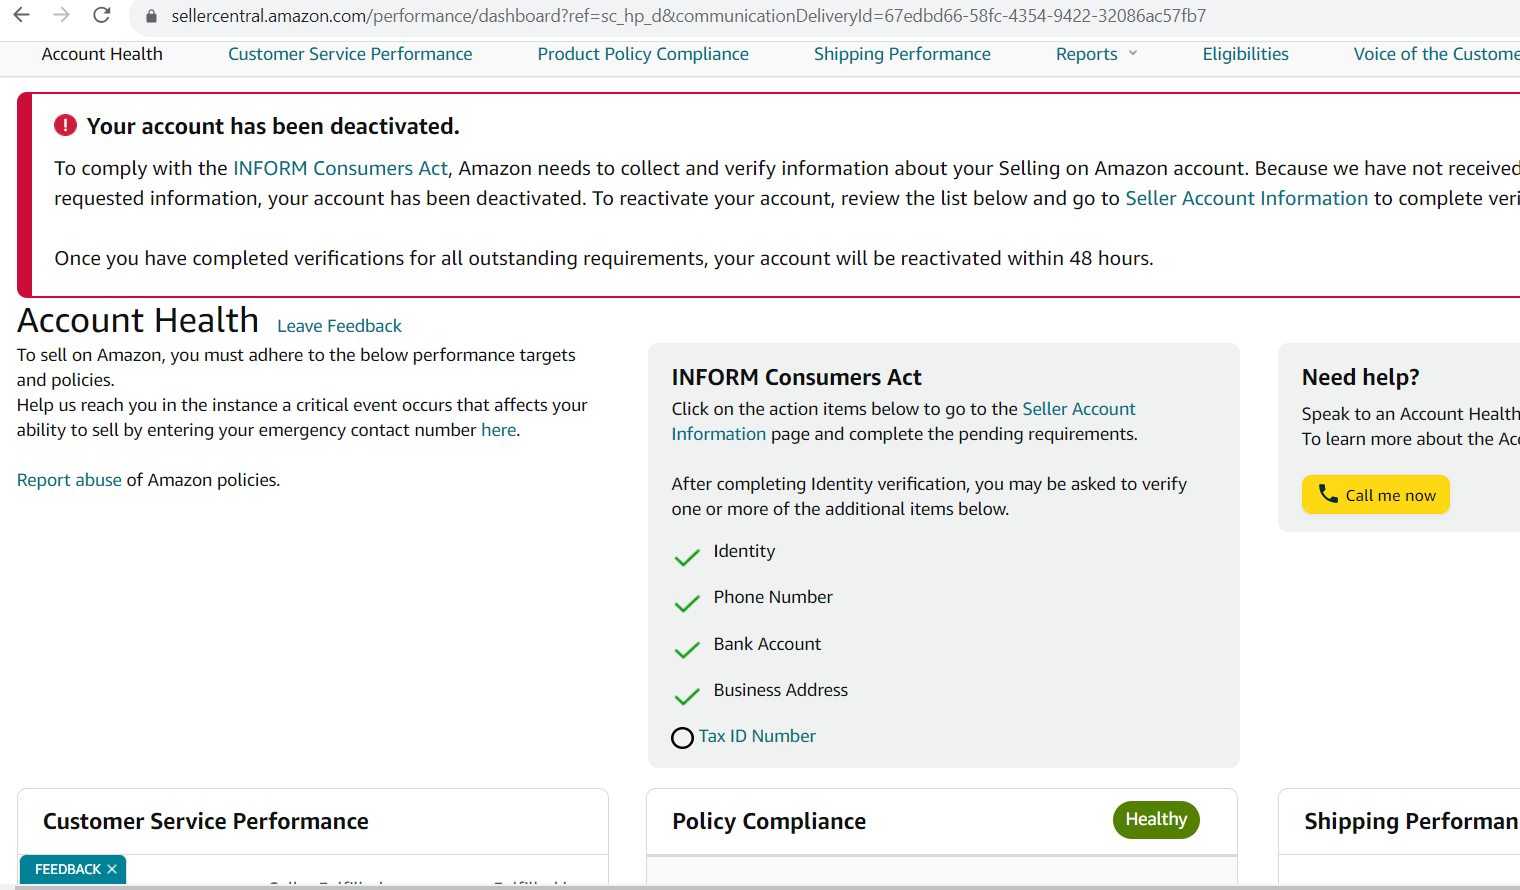This screenshot has width=1520, height=890.
Task: Click the red deactivation alert icon
Action: tap(65, 125)
